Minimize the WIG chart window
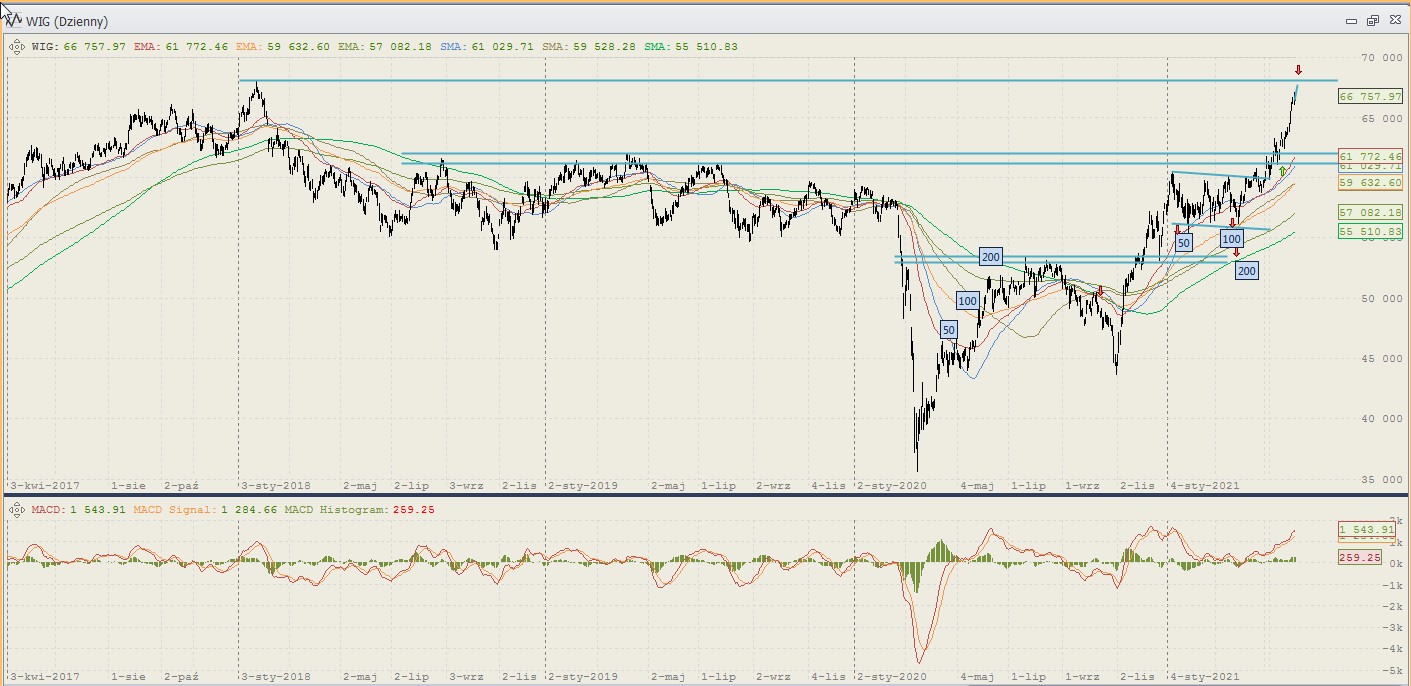This screenshot has width=1411, height=686. pos(1351,21)
